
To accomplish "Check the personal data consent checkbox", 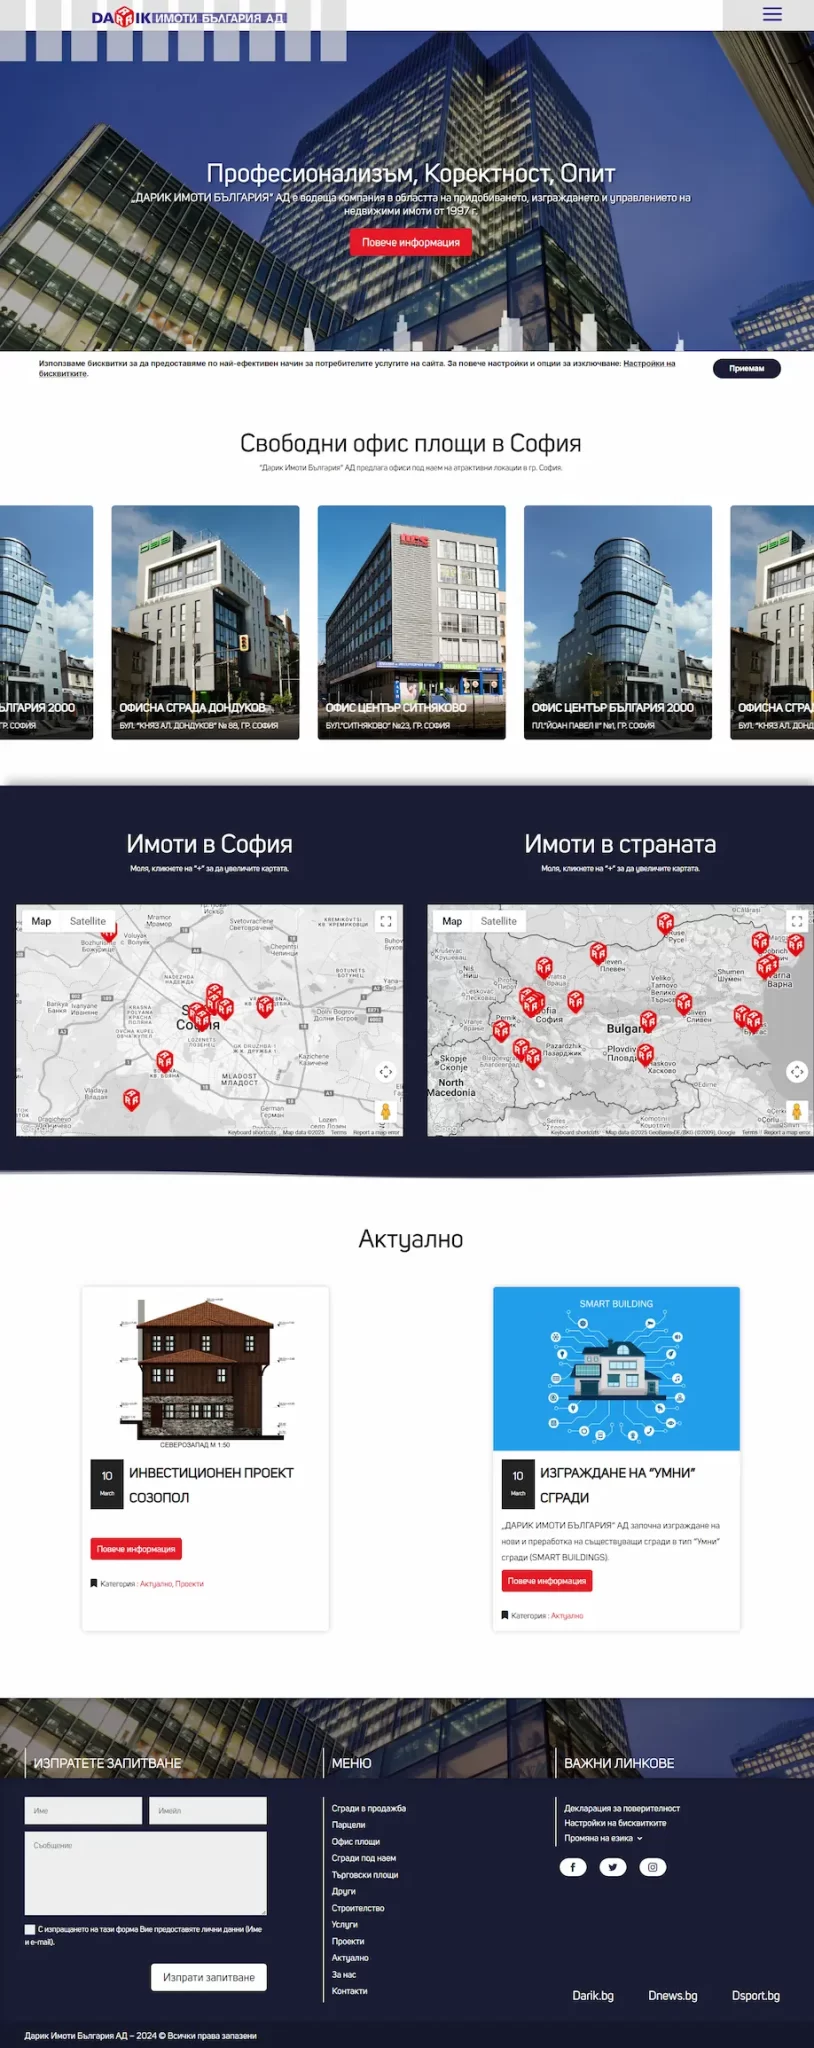I will 30,1929.
